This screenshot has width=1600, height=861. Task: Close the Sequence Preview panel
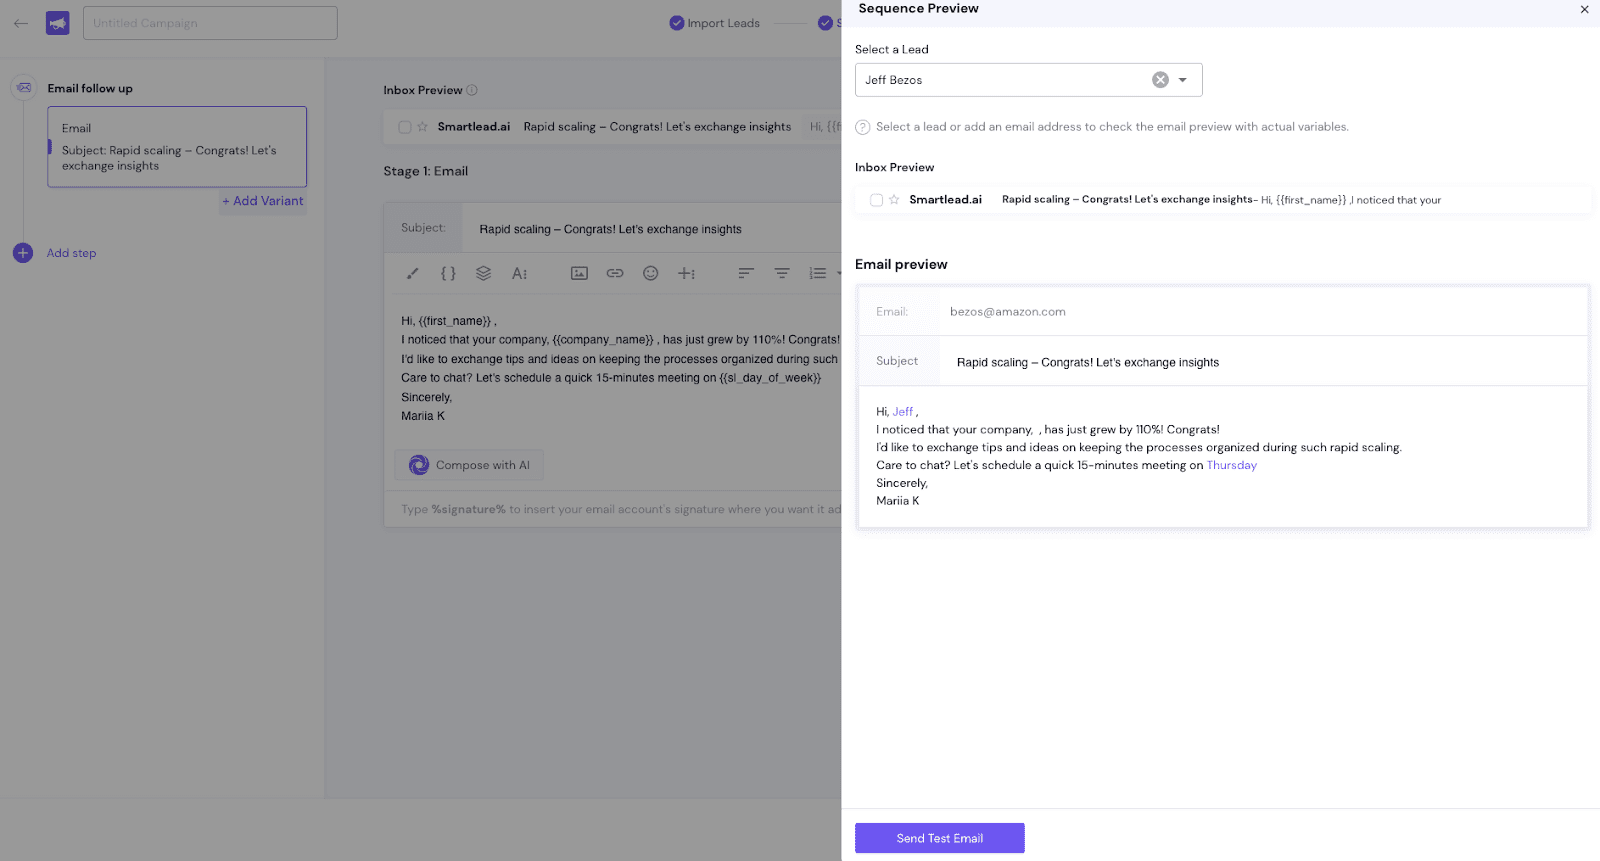[1584, 9]
